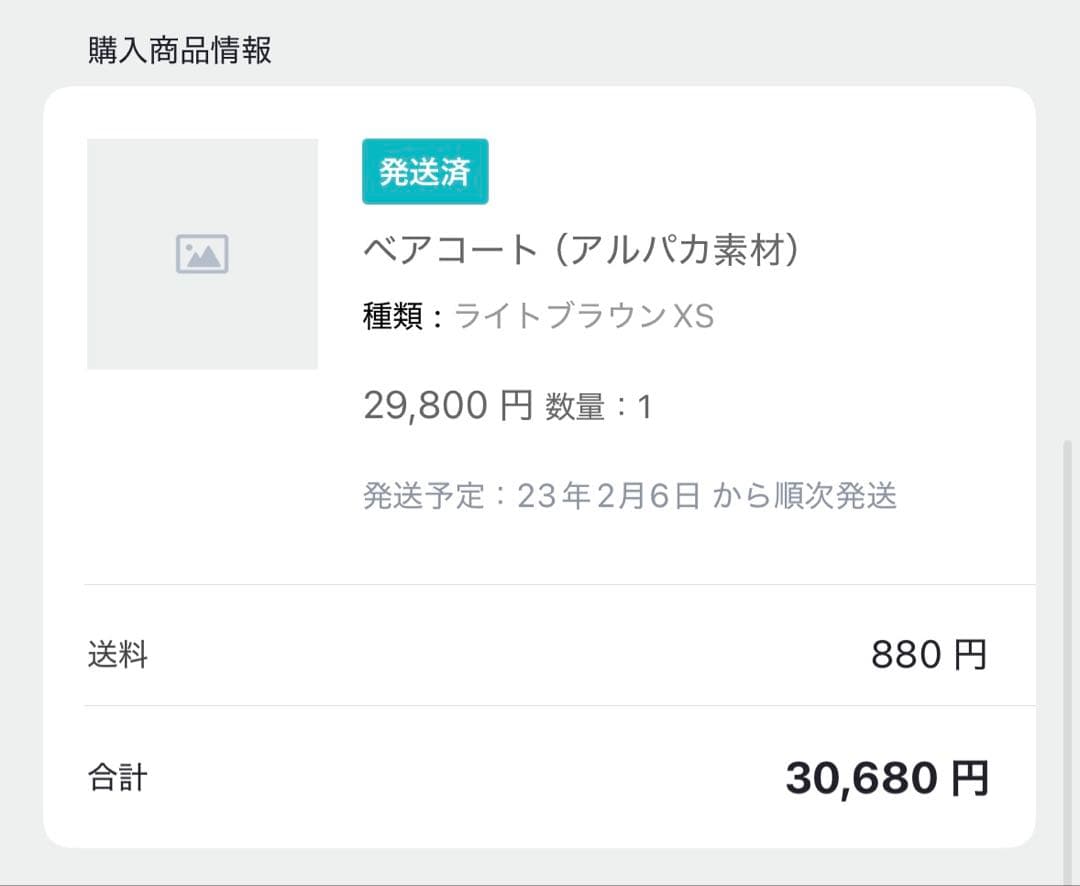Select the 23年2月6日 shipping date

[x=609, y=496]
